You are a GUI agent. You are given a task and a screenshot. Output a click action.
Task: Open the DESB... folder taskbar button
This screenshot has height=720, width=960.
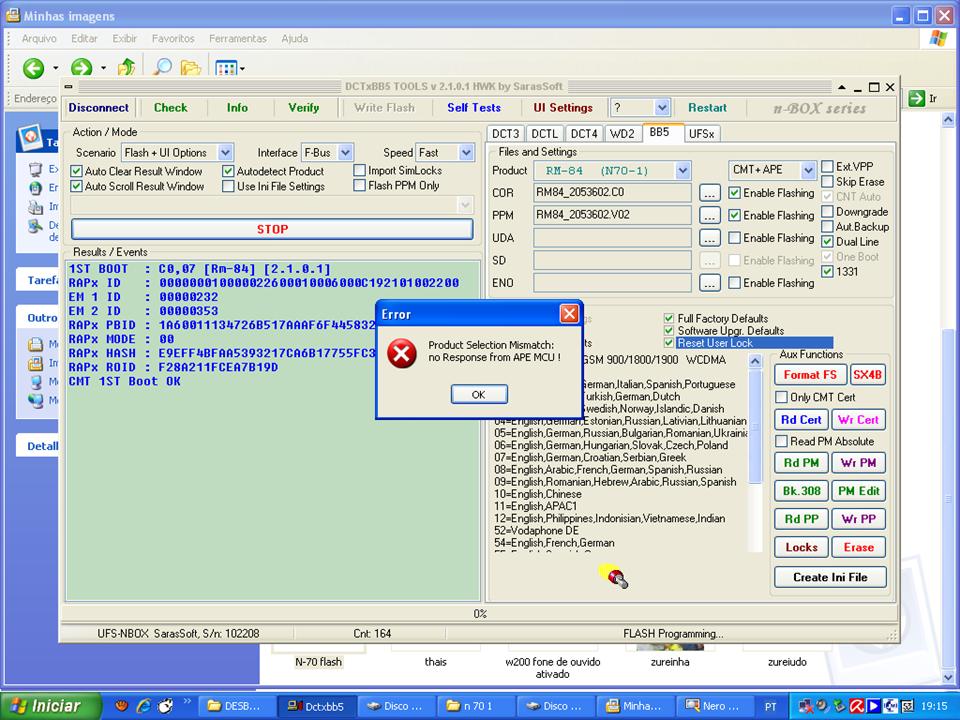pyautogui.click(x=237, y=706)
